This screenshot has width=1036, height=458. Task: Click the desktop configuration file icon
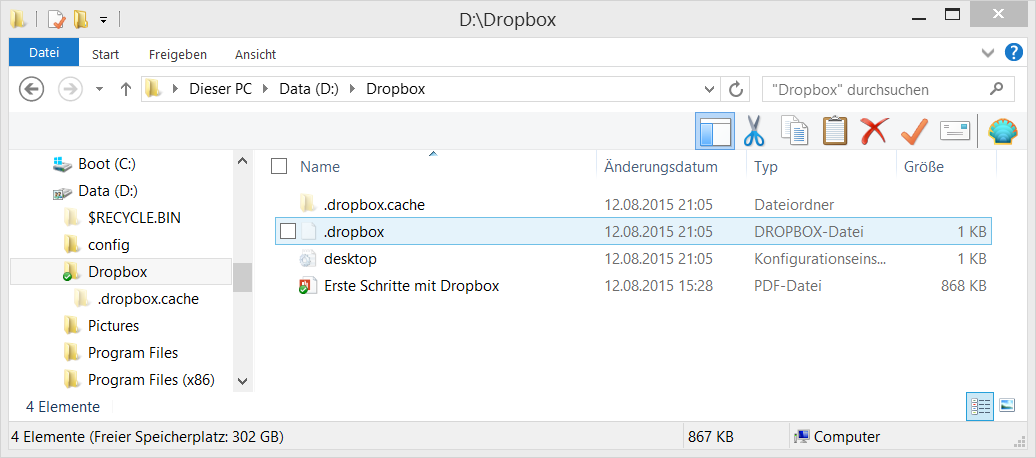[307, 258]
